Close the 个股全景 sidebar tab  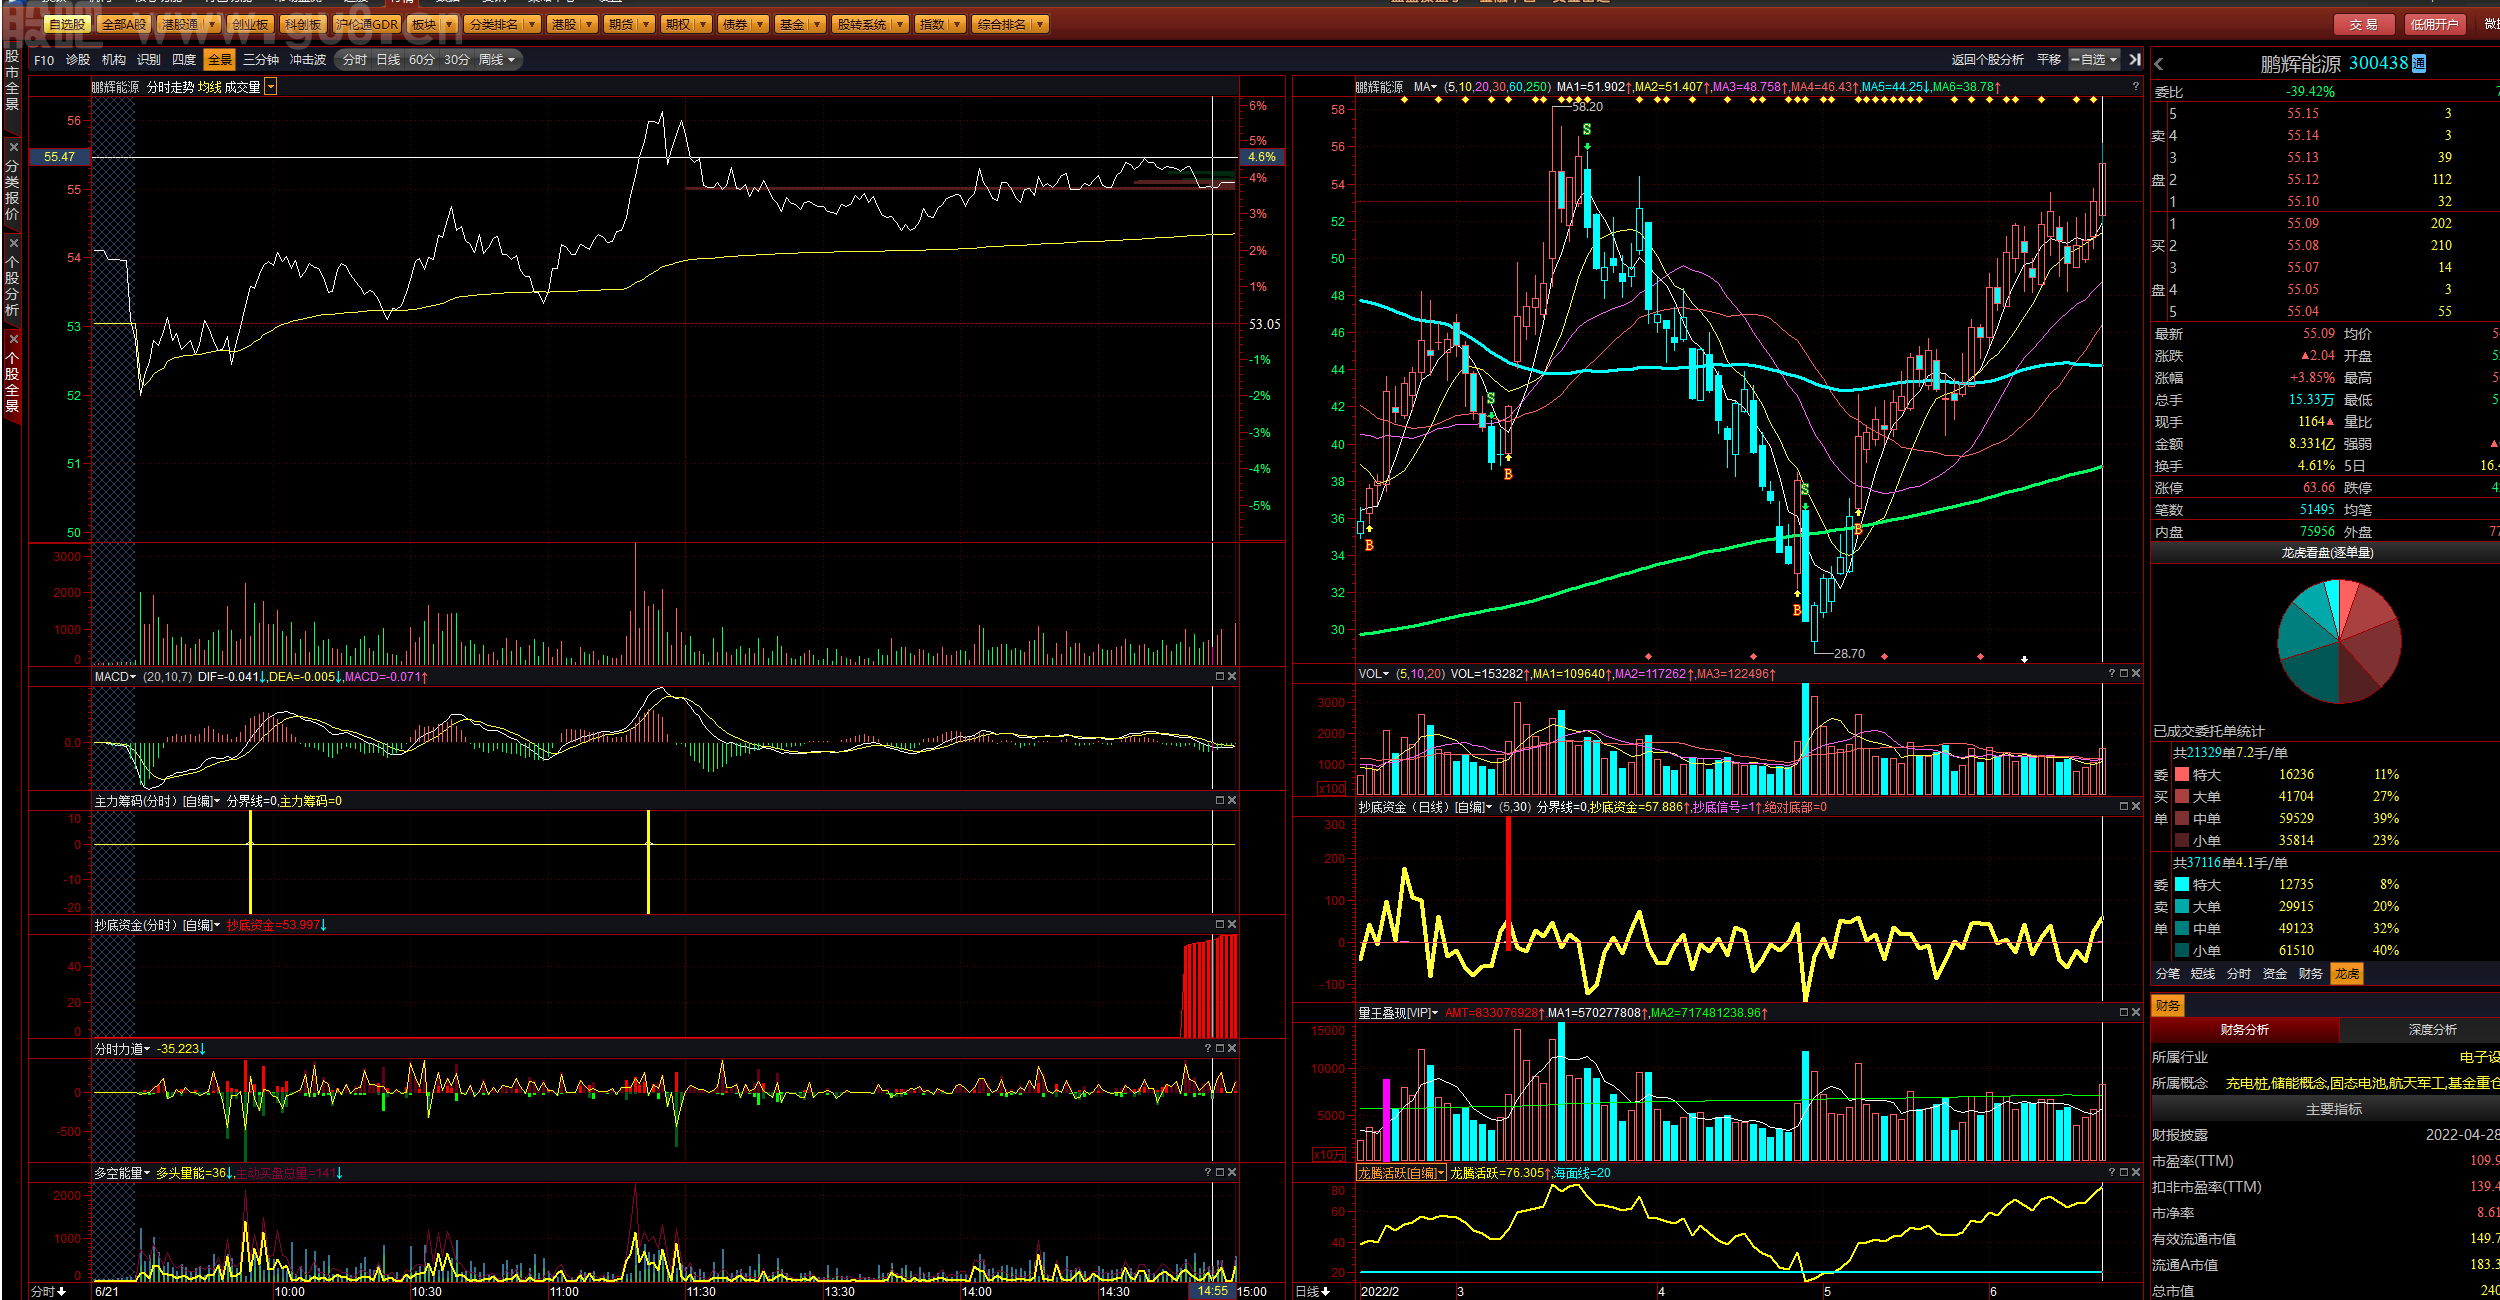13,339
